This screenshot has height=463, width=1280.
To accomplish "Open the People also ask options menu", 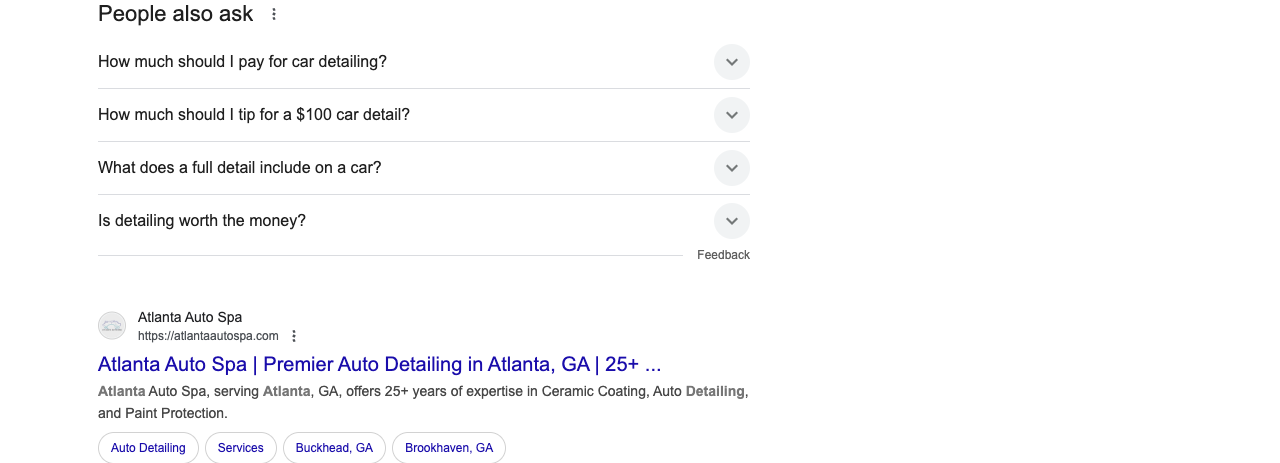I will coord(274,14).
